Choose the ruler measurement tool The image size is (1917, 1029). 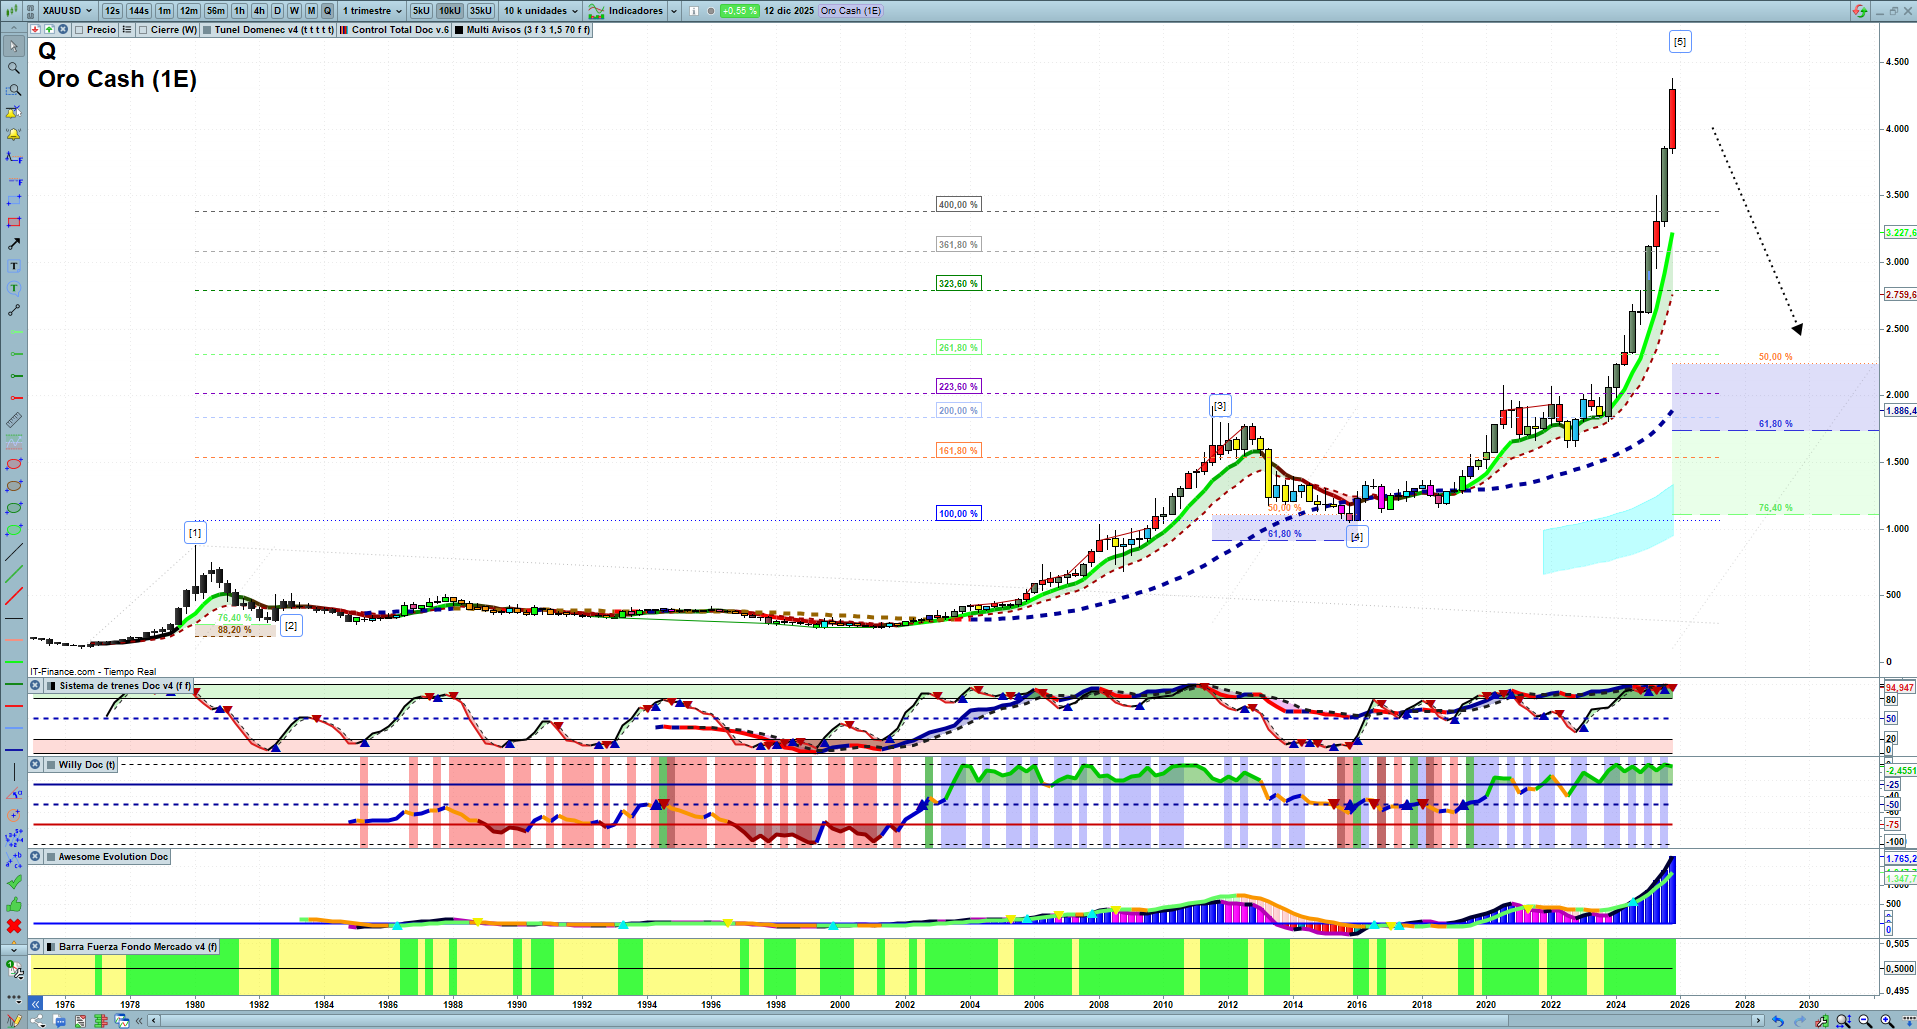(14, 420)
